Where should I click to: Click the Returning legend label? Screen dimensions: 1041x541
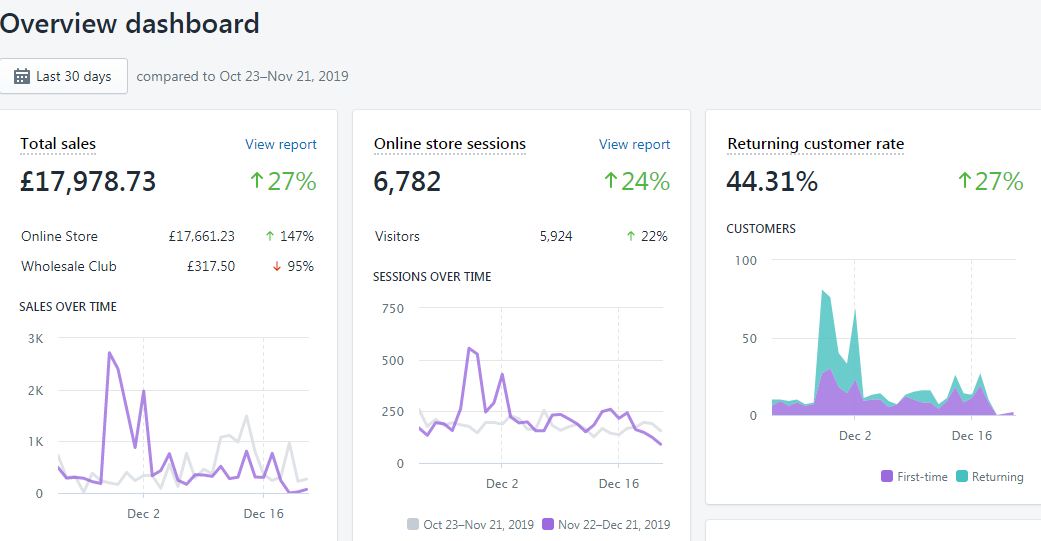(x=997, y=477)
